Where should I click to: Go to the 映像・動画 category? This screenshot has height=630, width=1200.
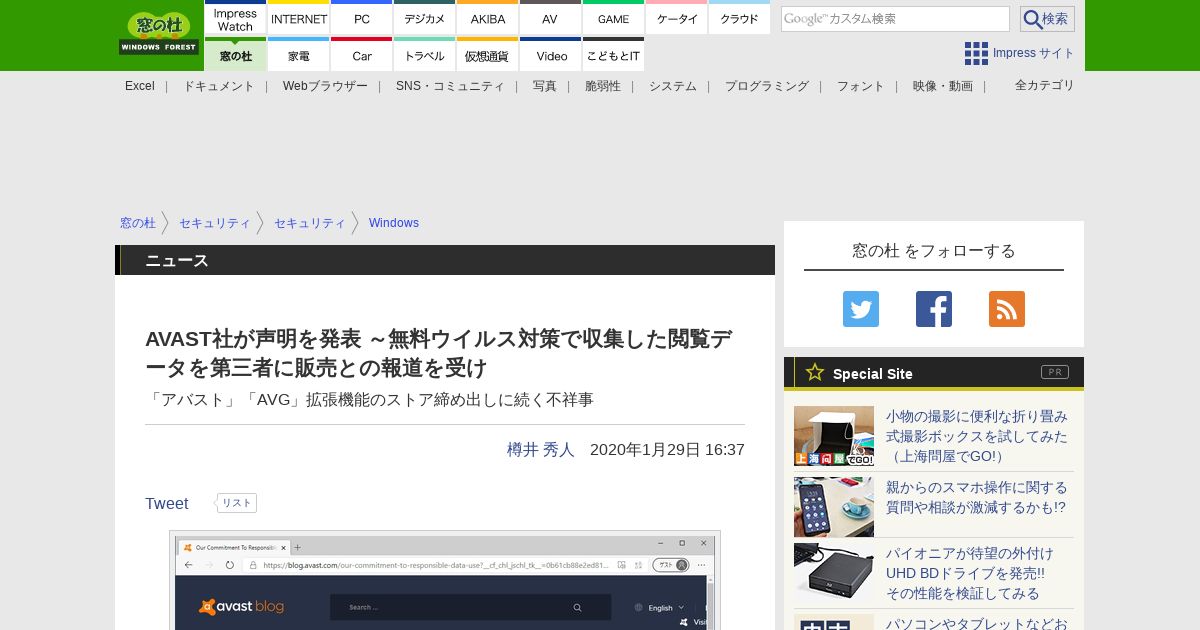tap(943, 86)
